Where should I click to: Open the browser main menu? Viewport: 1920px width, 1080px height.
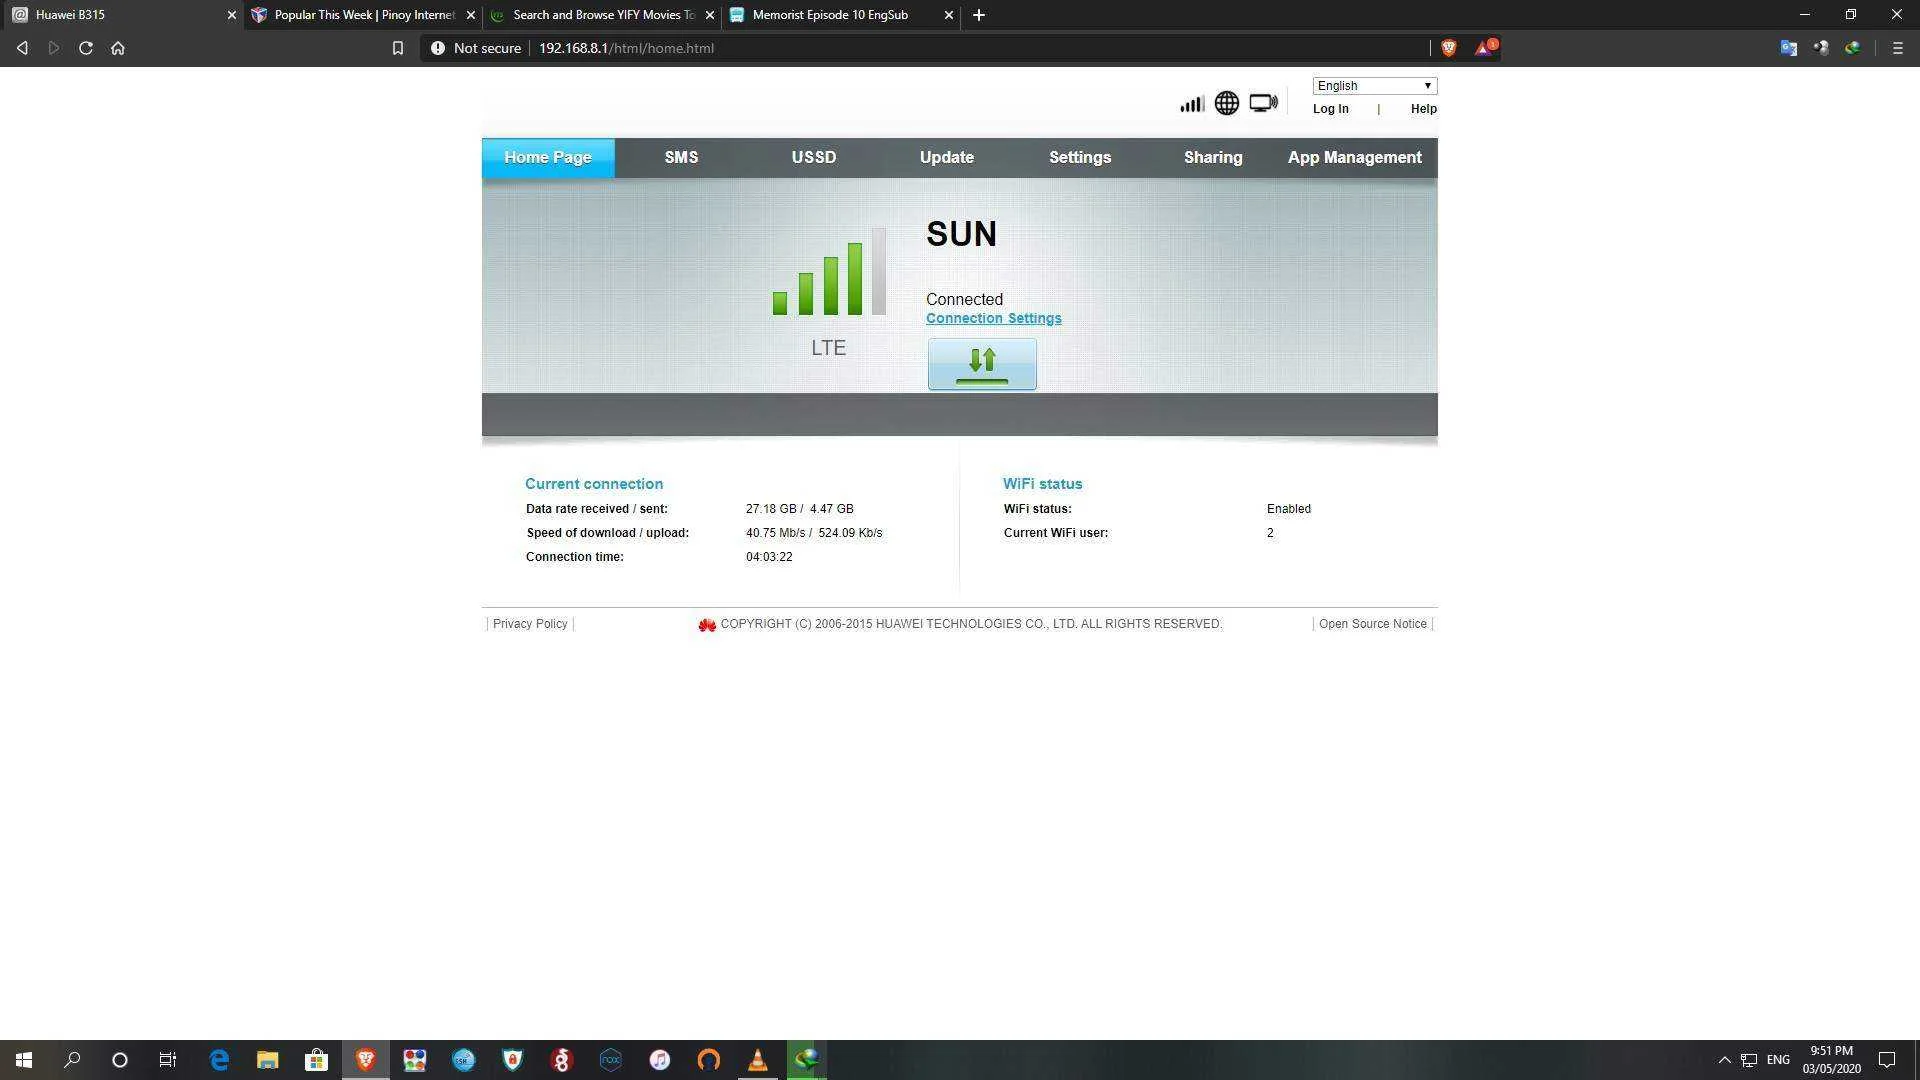(x=1897, y=48)
